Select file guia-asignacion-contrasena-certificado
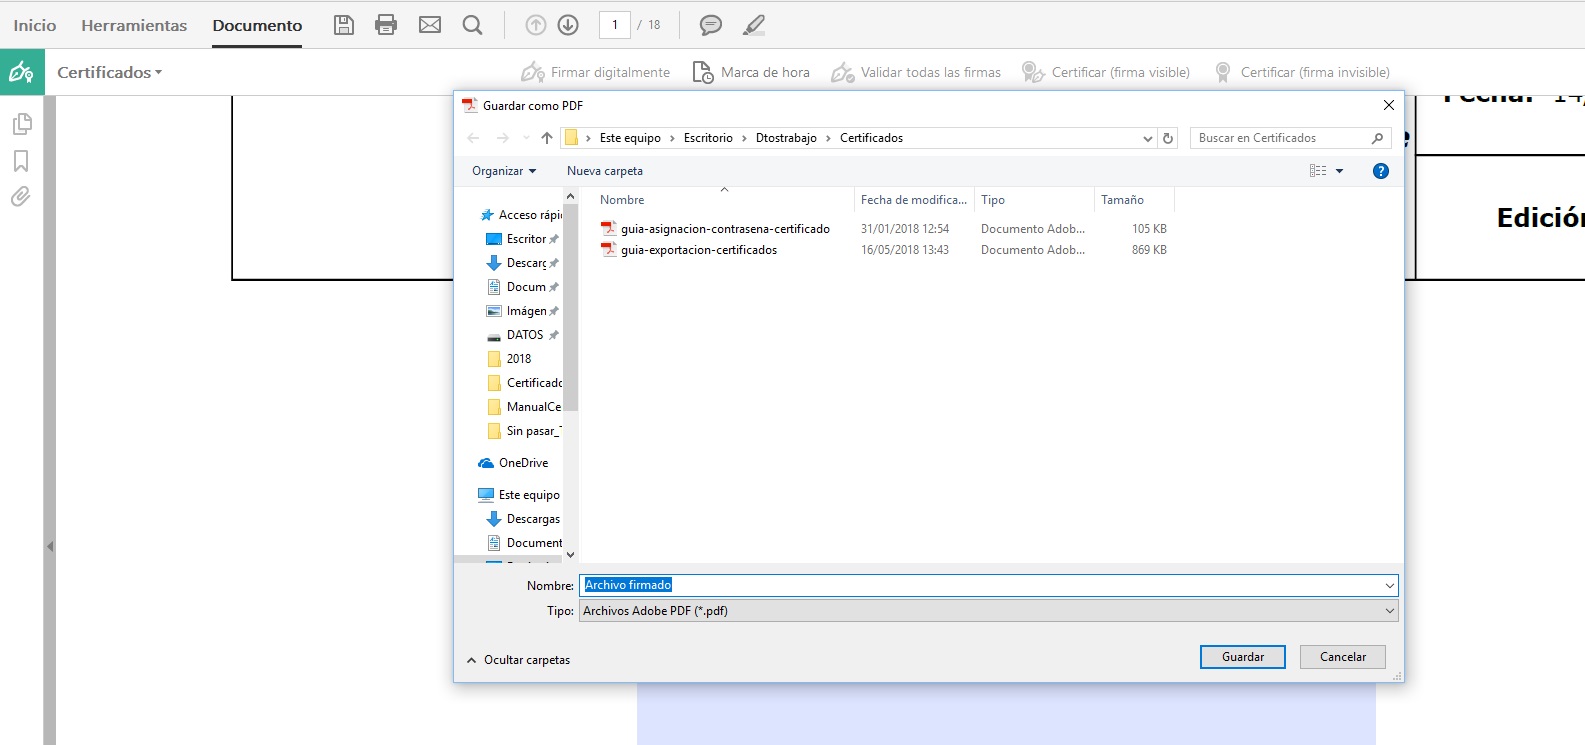The width and height of the screenshot is (1585, 745). (x=725, y=229)
